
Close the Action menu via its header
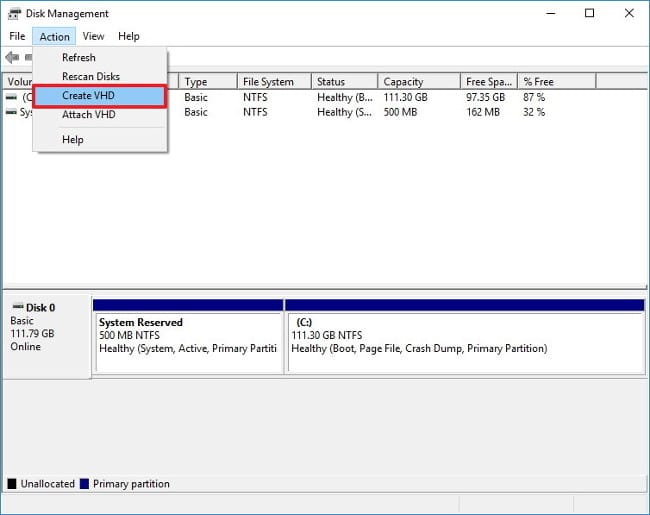pyautogui.click(x=54, y=36)
